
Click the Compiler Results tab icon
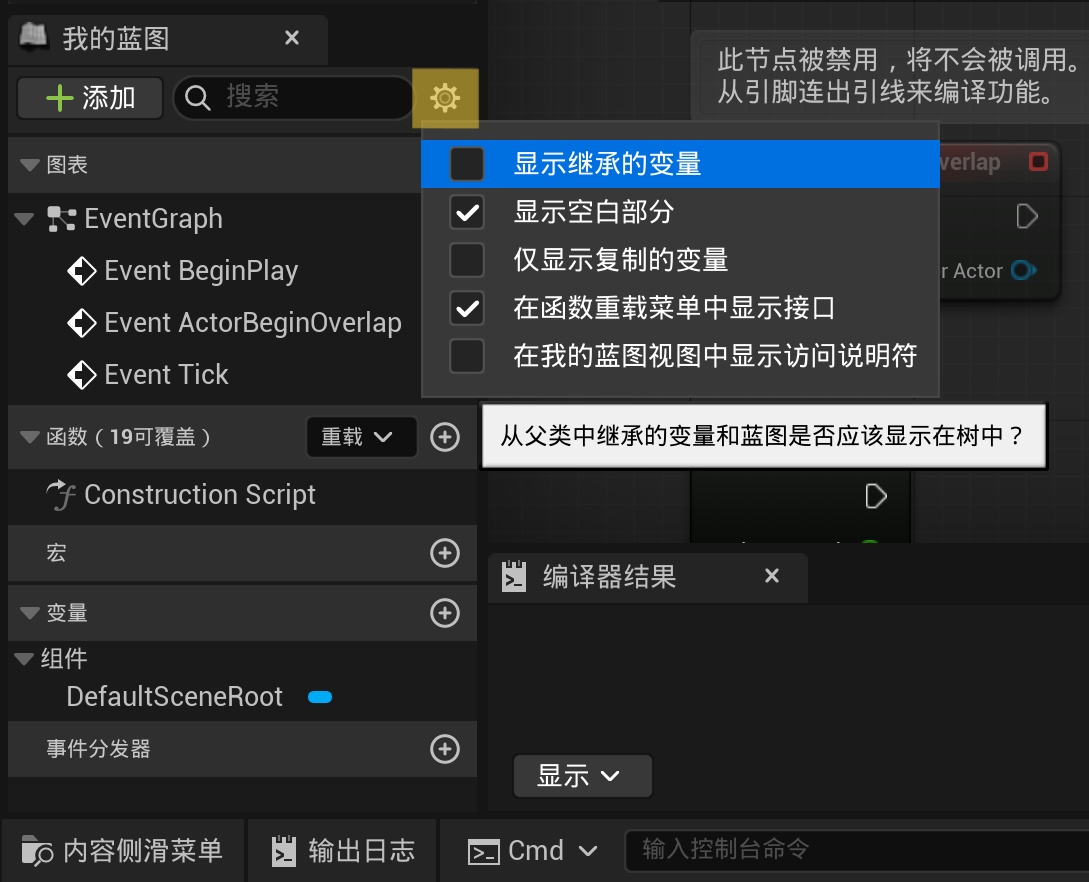tap(514, 577)
